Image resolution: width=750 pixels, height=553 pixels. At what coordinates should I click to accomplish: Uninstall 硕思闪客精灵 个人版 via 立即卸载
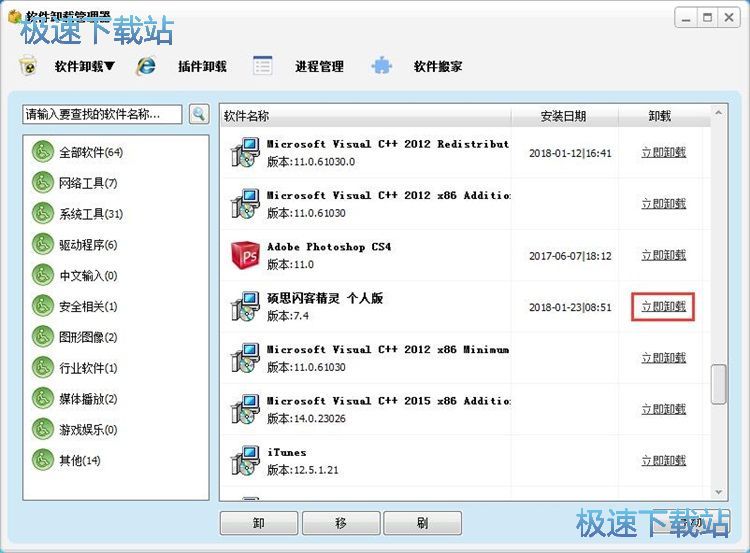(x=663, y=307)
